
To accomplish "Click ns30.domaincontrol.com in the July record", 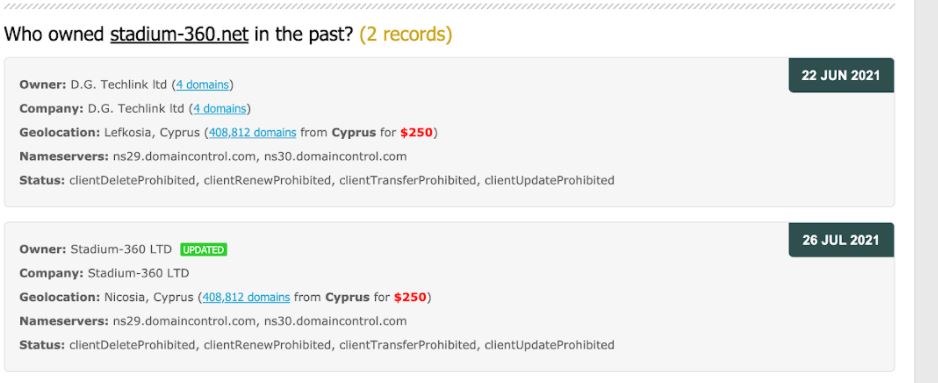I will click(335, 321).
